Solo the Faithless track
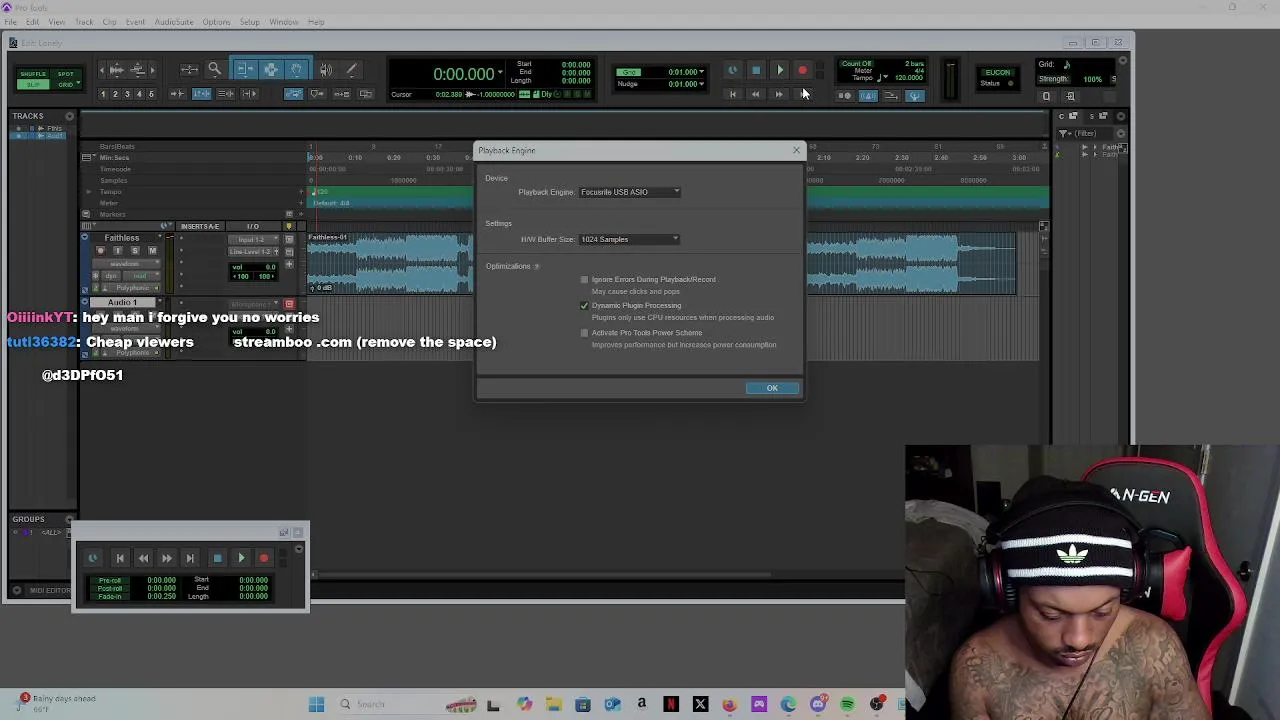This screenshot has height=720, width=1280. pos(135,251)
